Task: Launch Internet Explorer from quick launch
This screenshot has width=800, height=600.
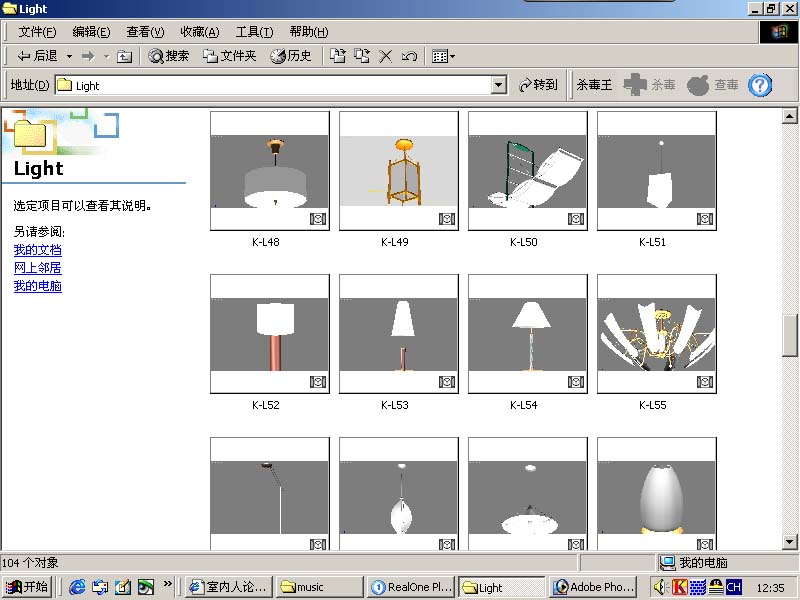Action: pyautogui.click(x=77, y=587)
